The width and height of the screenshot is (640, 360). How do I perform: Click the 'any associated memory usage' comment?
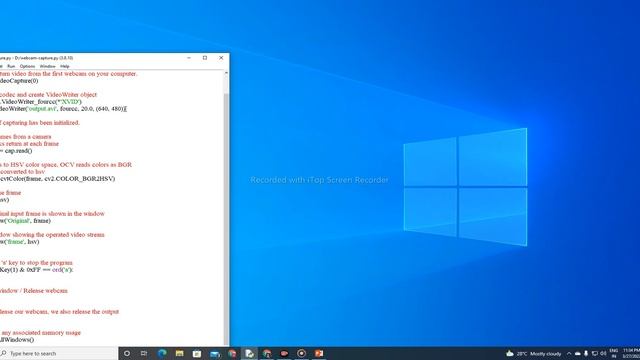click(40, 333)
